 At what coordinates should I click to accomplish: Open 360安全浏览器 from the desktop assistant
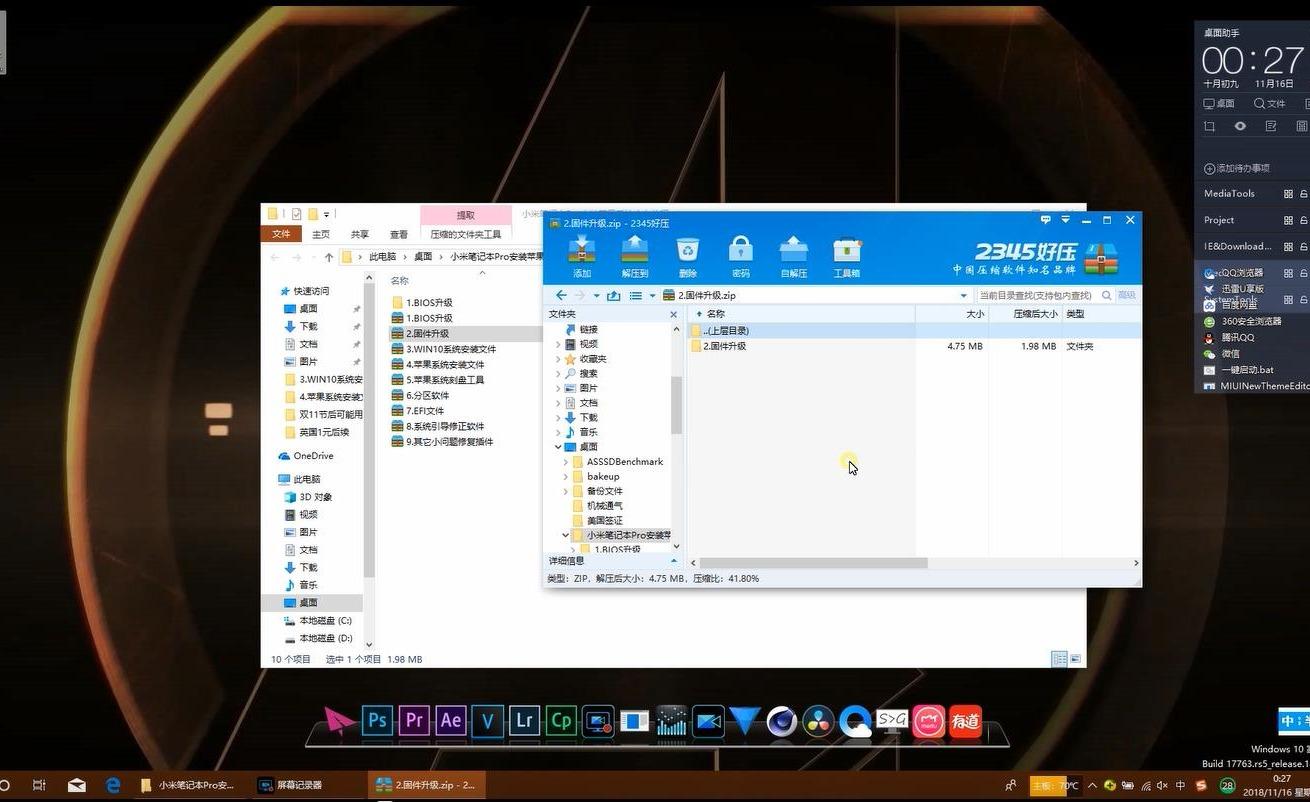click(1243, 321)
